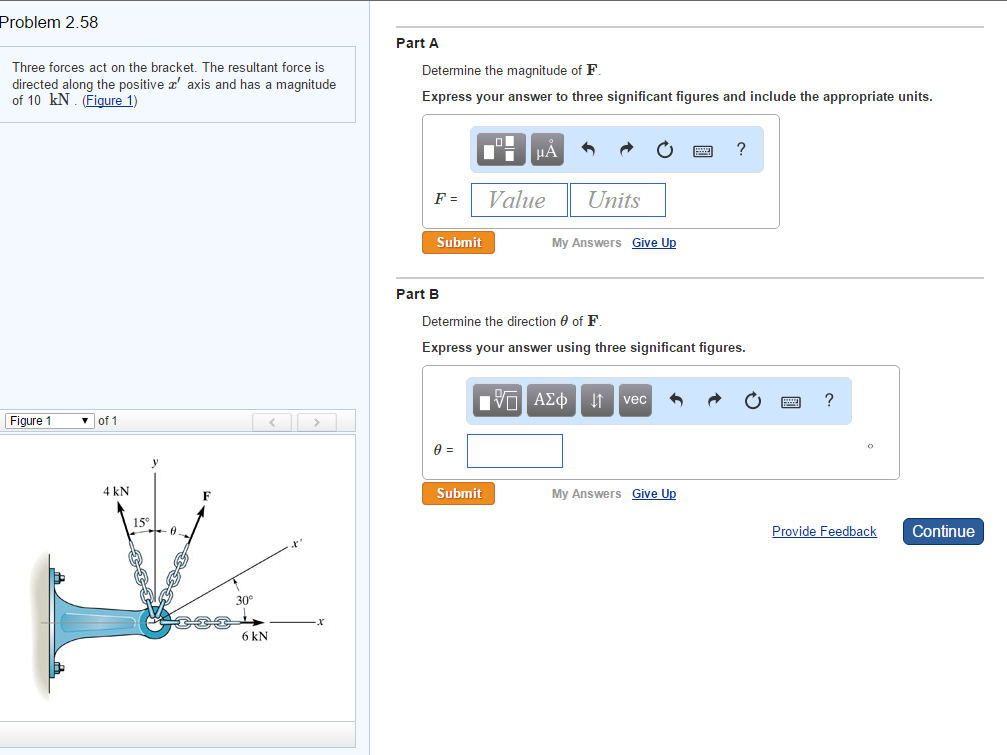Open the up-down arrows icon in Part B
Image resolution: width=1007 pixels, height=755 pixels.
[x=596, y=400]
